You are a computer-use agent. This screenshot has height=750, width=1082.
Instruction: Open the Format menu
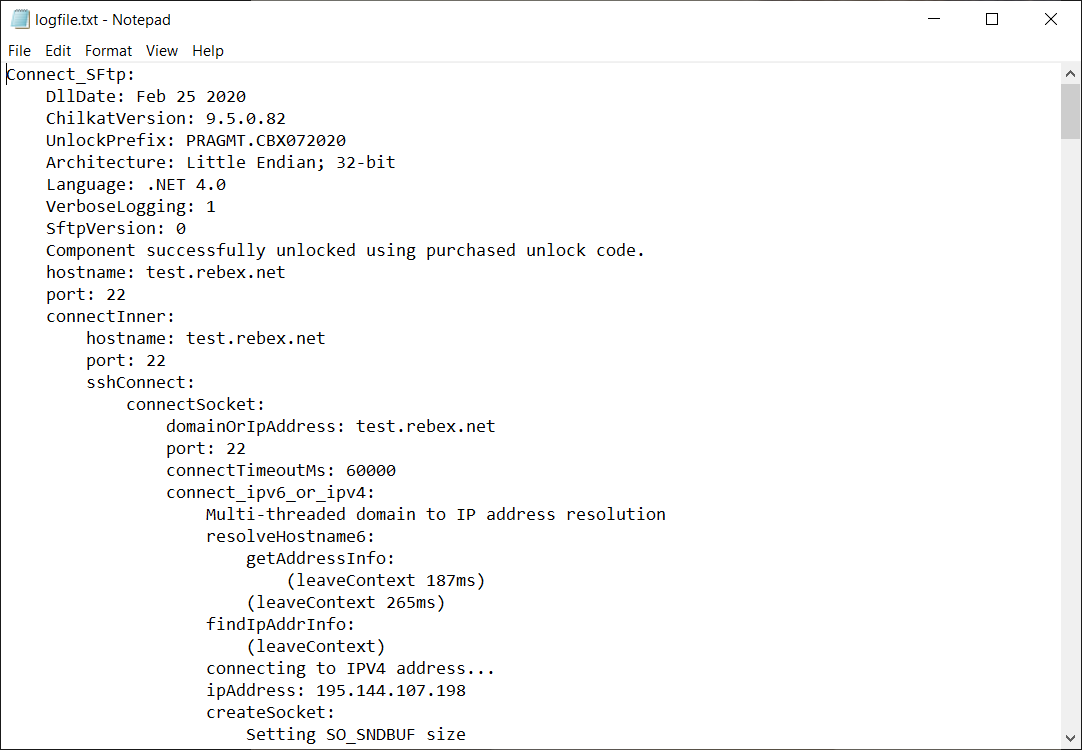coord(108,50)
